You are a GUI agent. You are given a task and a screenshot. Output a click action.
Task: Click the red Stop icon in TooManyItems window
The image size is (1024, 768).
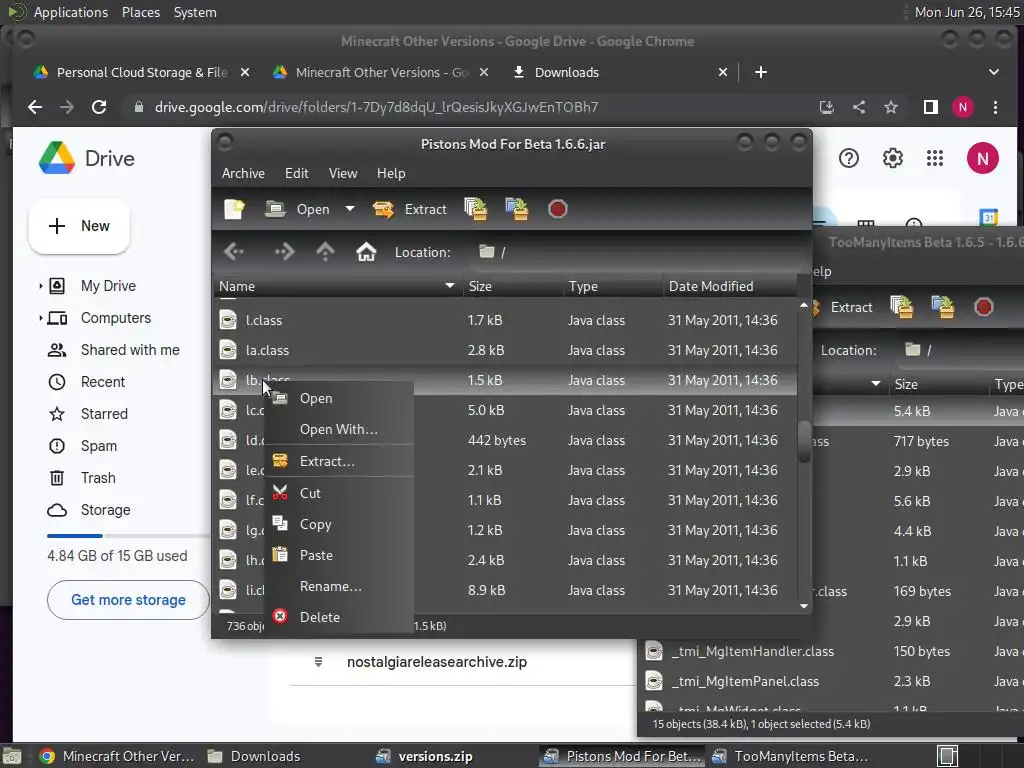click(x=984, y=307)
